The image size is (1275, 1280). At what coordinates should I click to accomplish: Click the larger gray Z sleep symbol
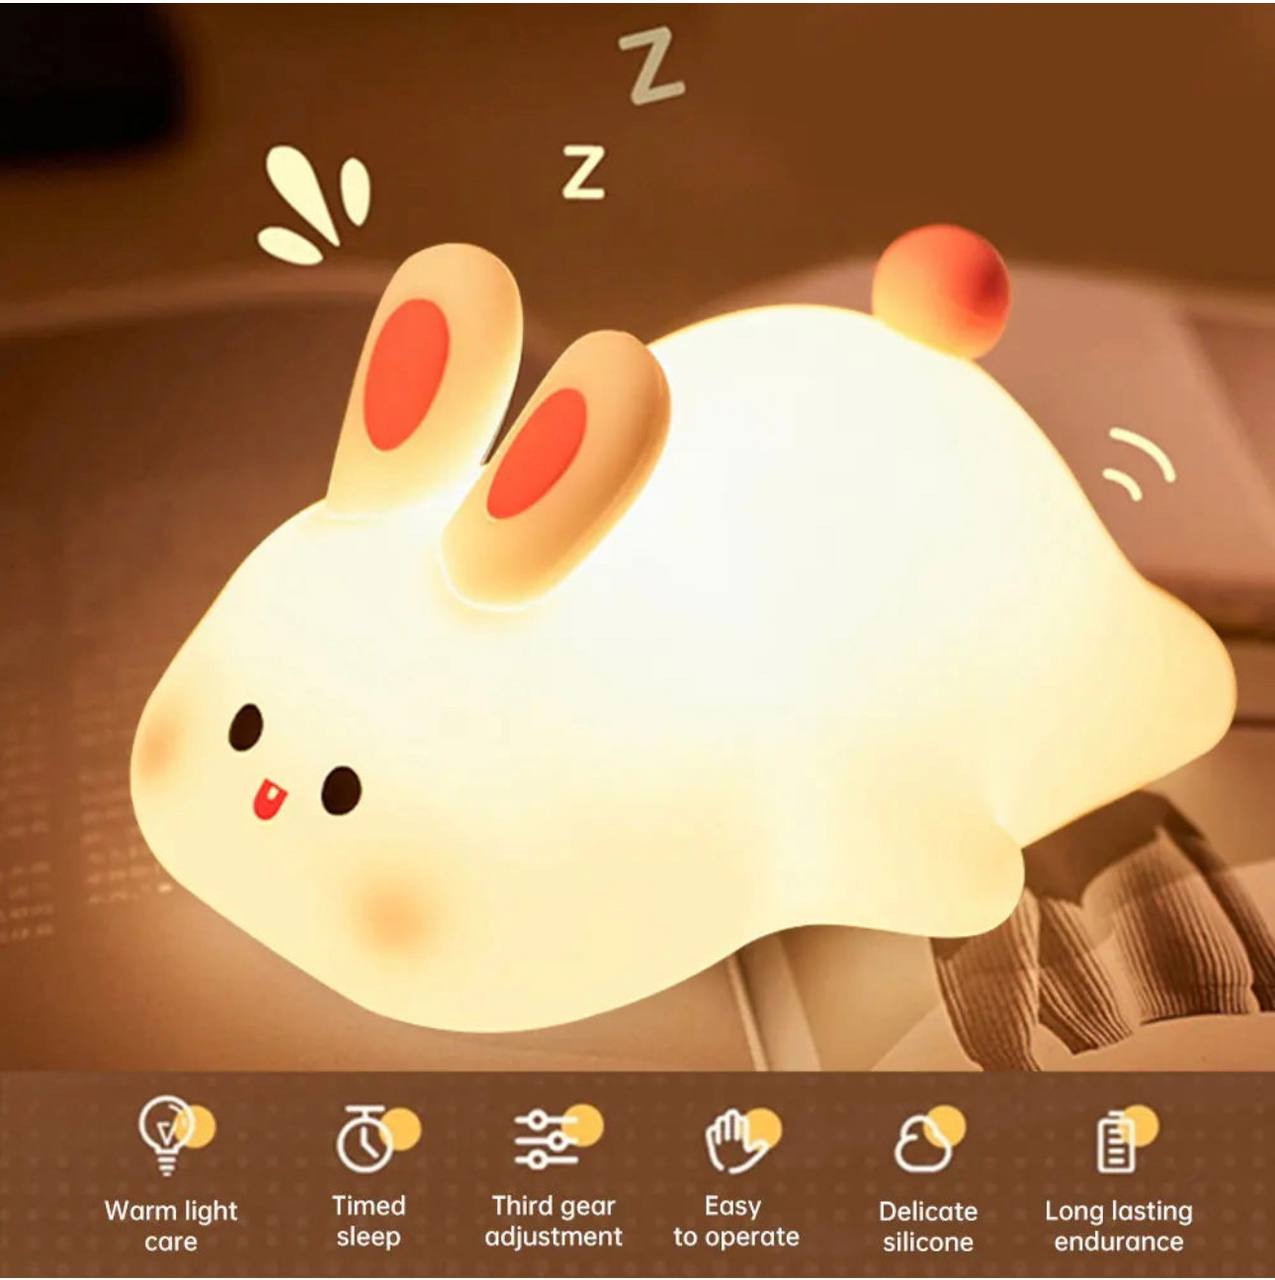[x=651, y=67]
